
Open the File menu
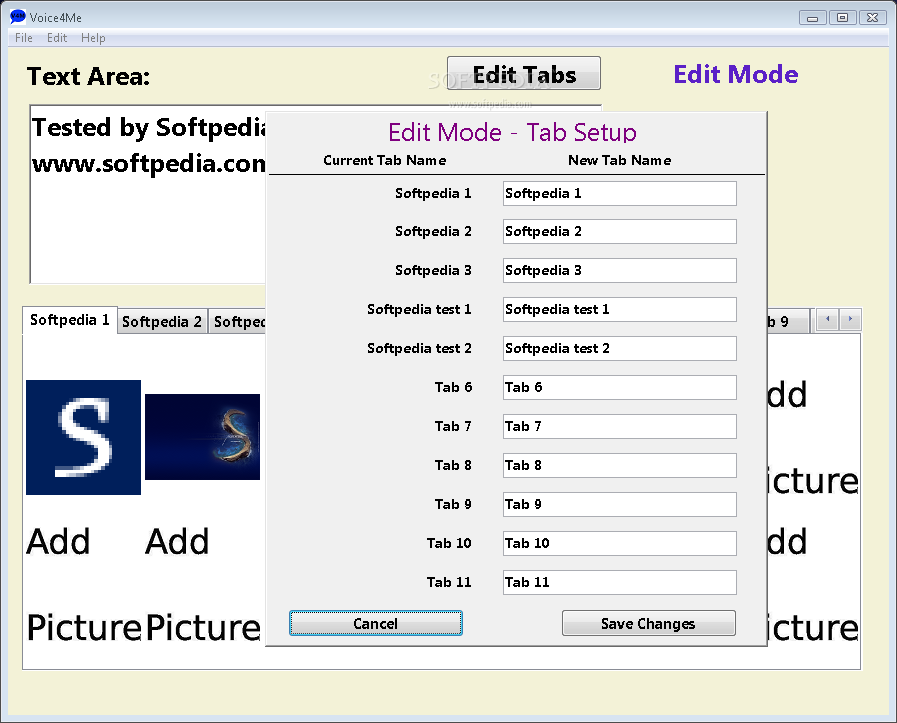coord(23,38)
